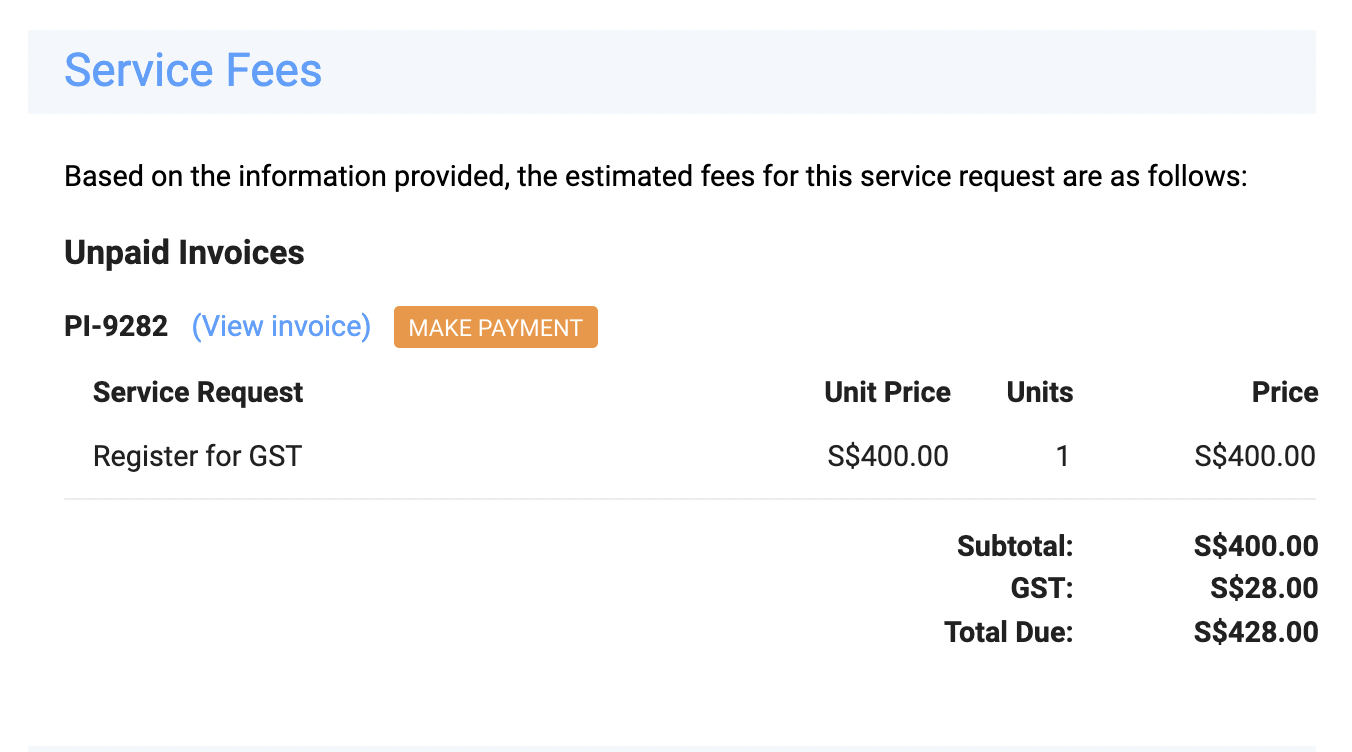Click the GST label in the totals
The width and height of the screenshot is (1352, 752).
tap(1041, 589)
